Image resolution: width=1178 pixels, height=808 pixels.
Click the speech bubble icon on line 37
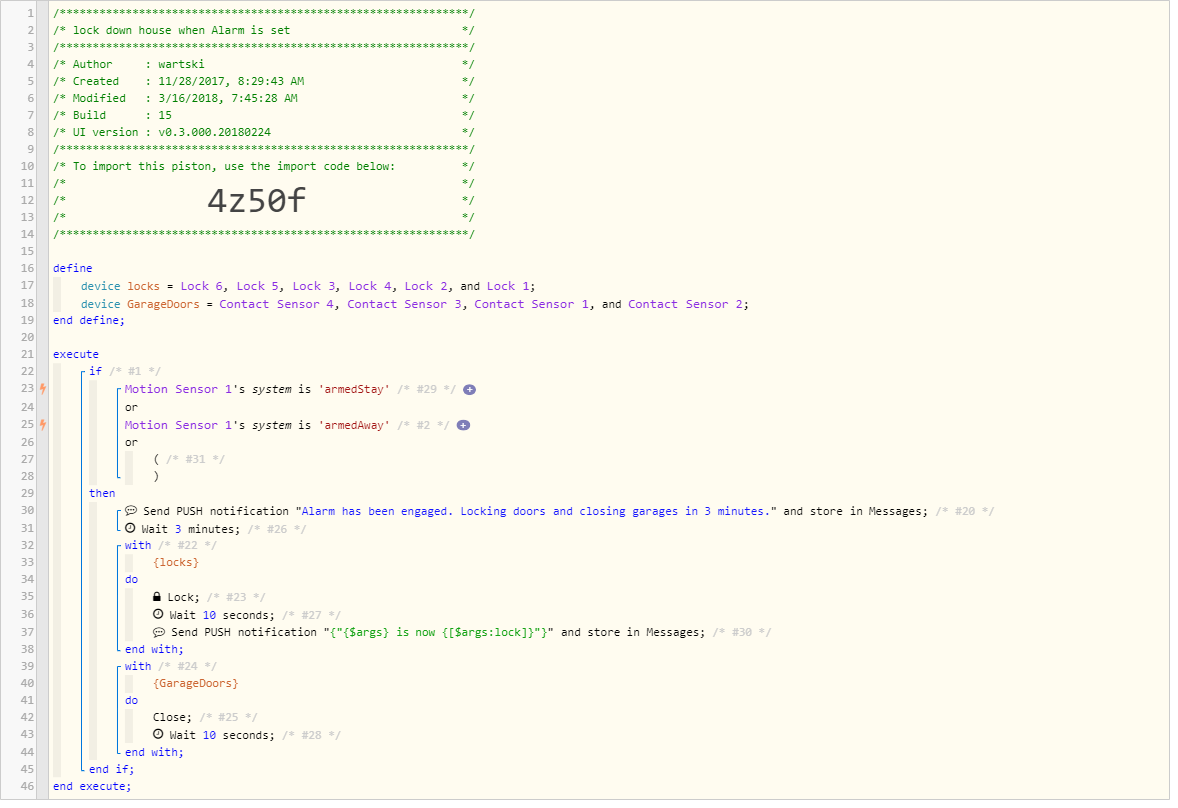pyautogui.click(x=159, y=632)
